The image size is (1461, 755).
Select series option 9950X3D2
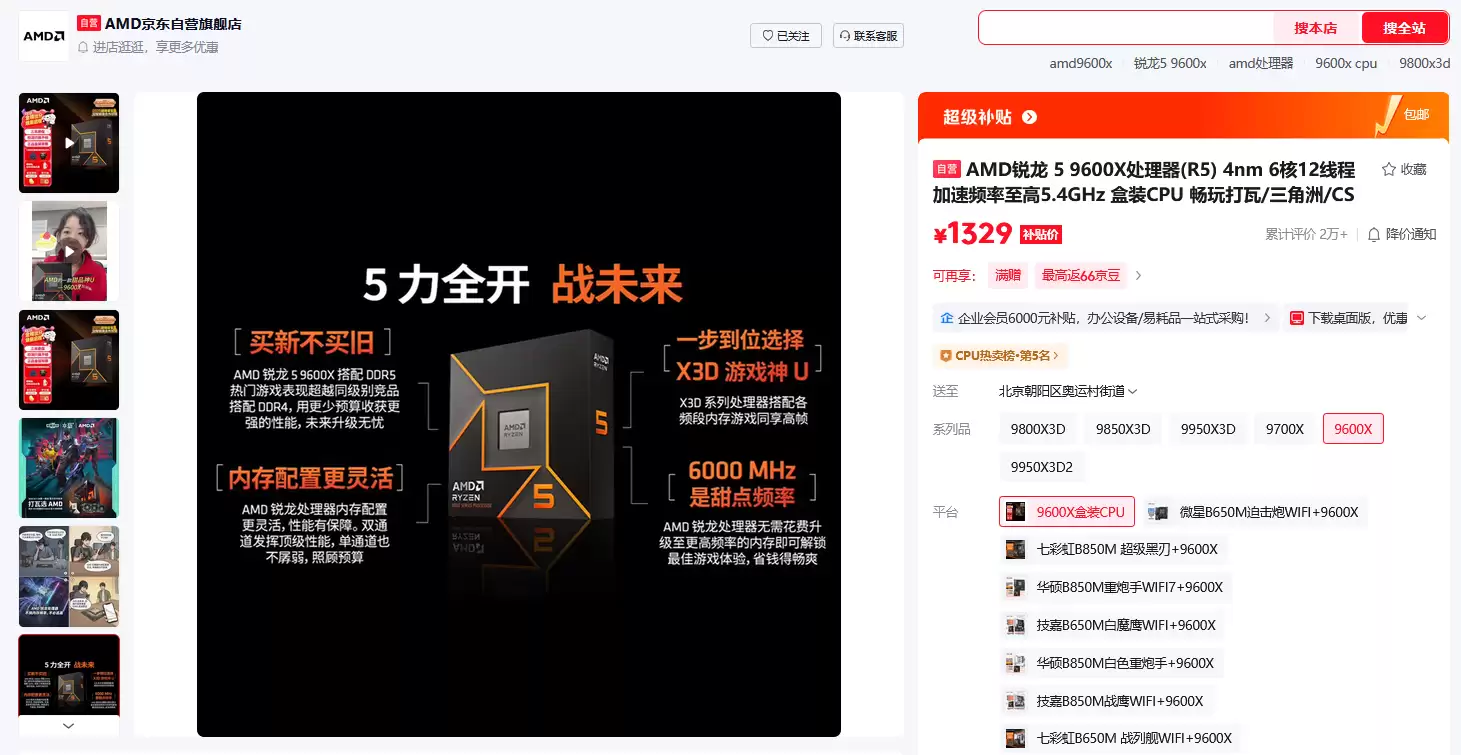[x=1042, y=467]
